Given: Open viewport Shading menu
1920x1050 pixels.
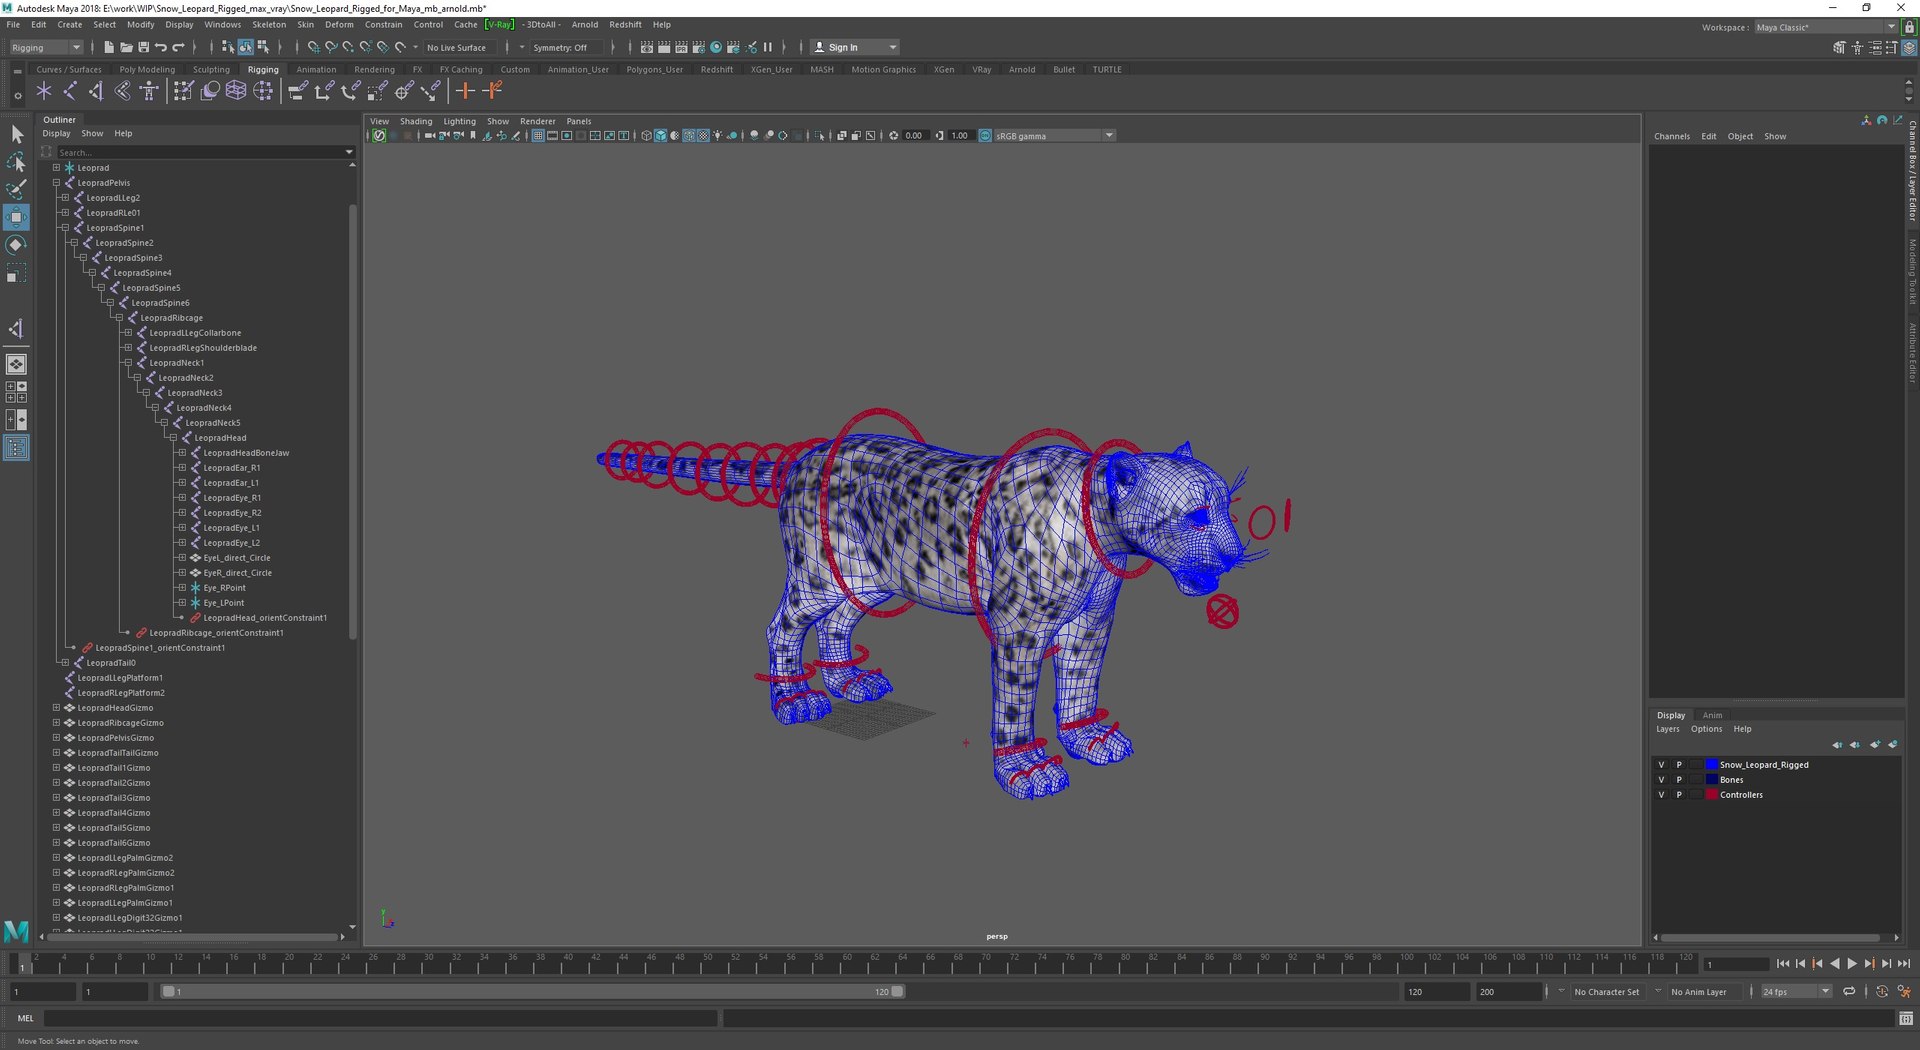Looking at the screenshot, I should pos(416,121).
